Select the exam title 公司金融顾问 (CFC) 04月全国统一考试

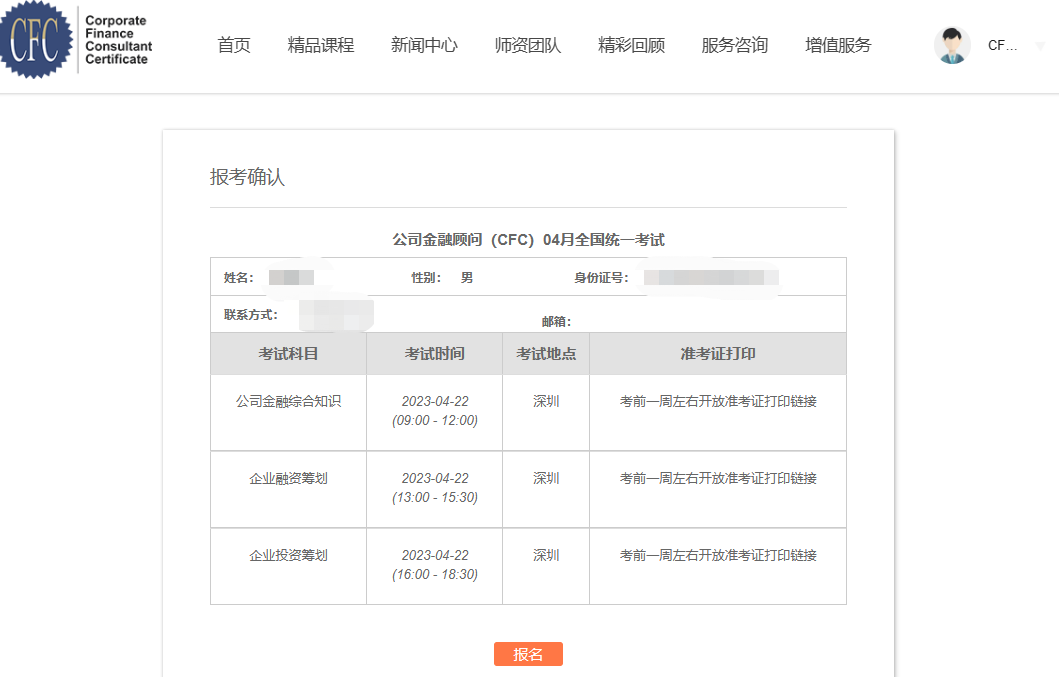[x=529, y=240]
